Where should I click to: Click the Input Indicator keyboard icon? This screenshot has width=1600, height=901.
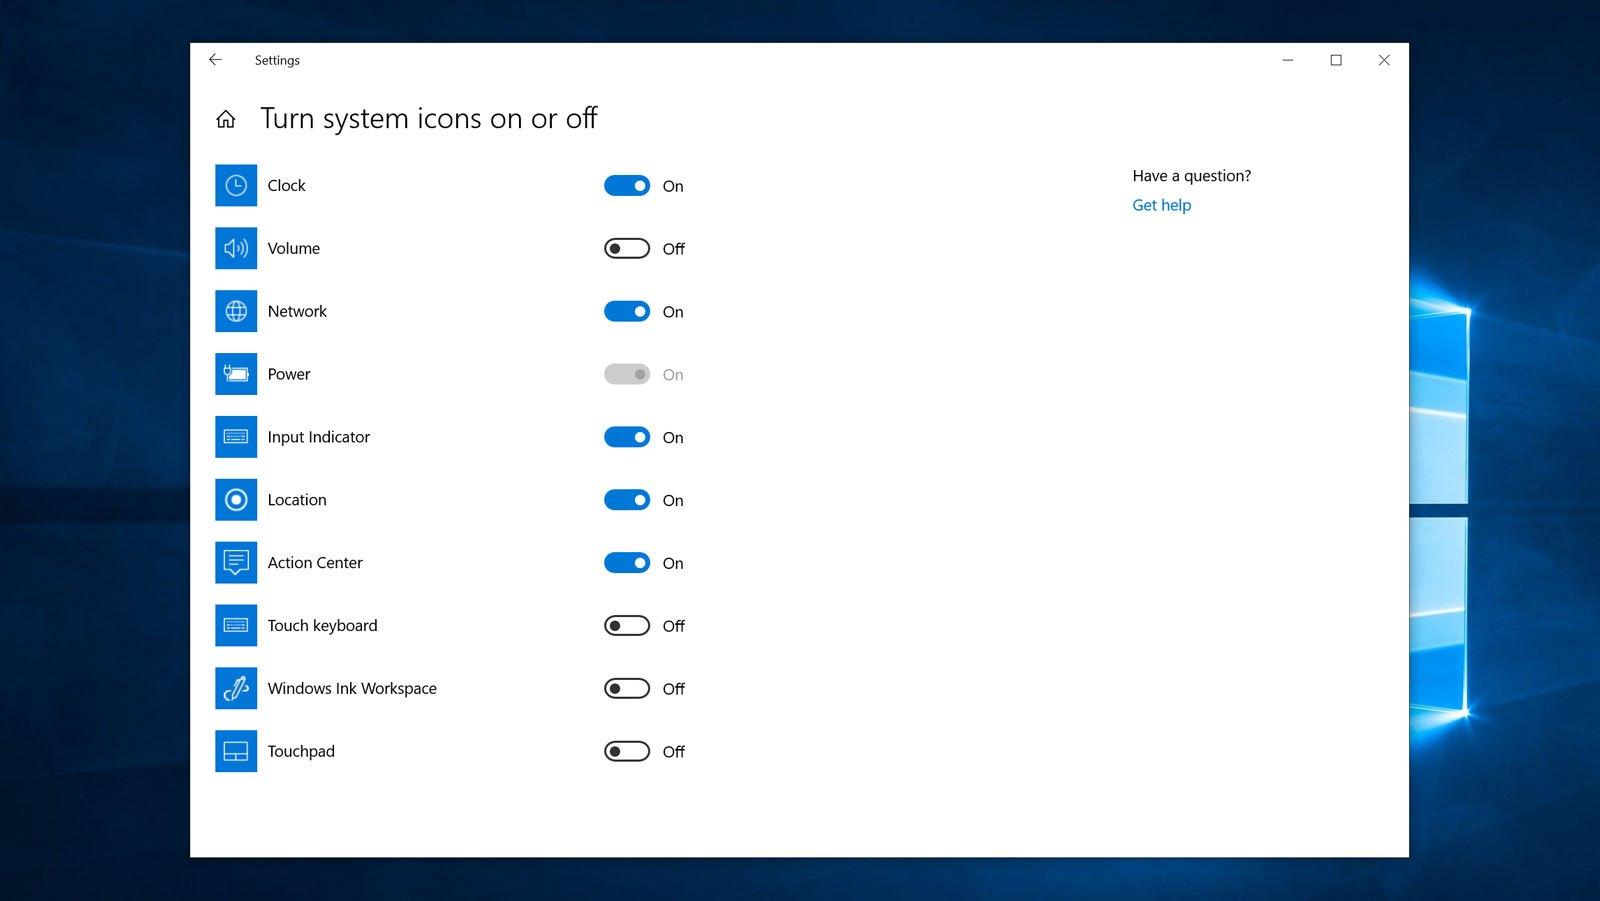(x=235, y=436)
